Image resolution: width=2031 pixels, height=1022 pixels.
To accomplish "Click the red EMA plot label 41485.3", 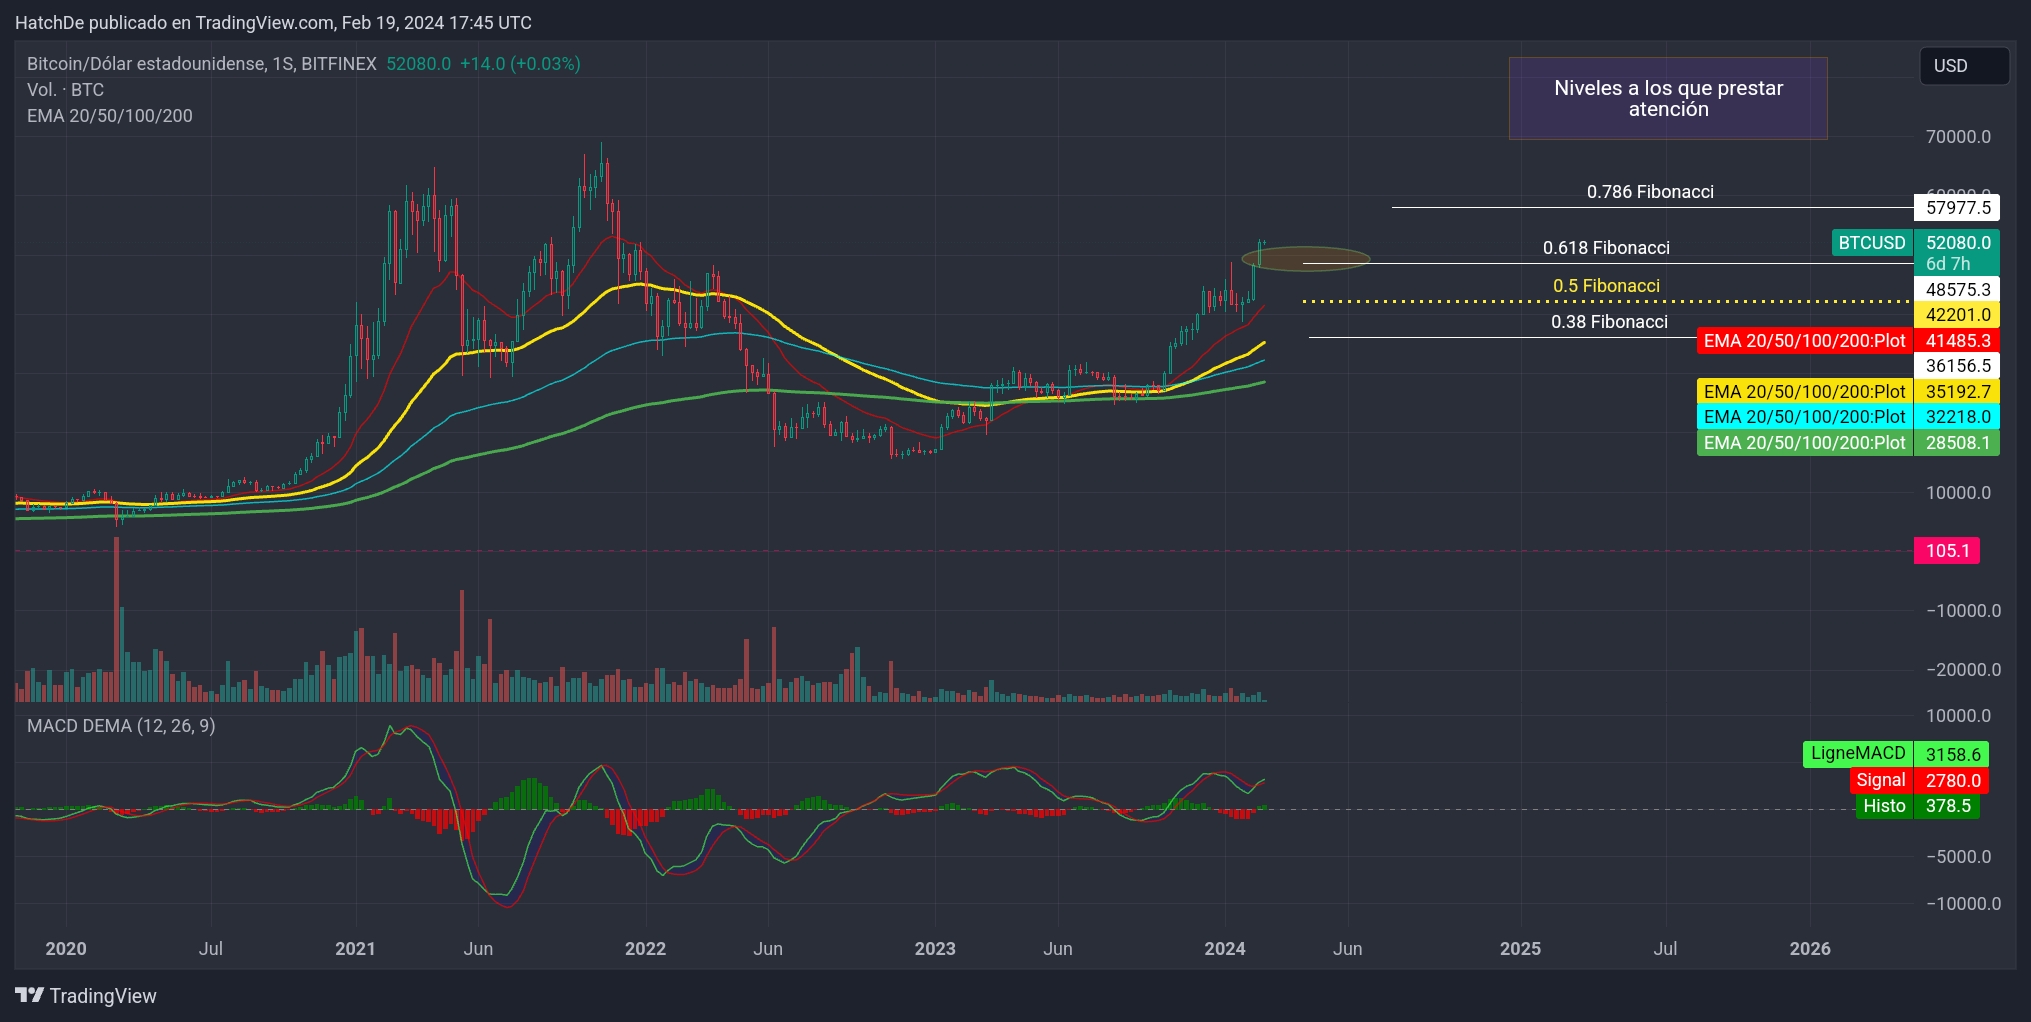I will pyautogui.click(x=1848, y=341).
